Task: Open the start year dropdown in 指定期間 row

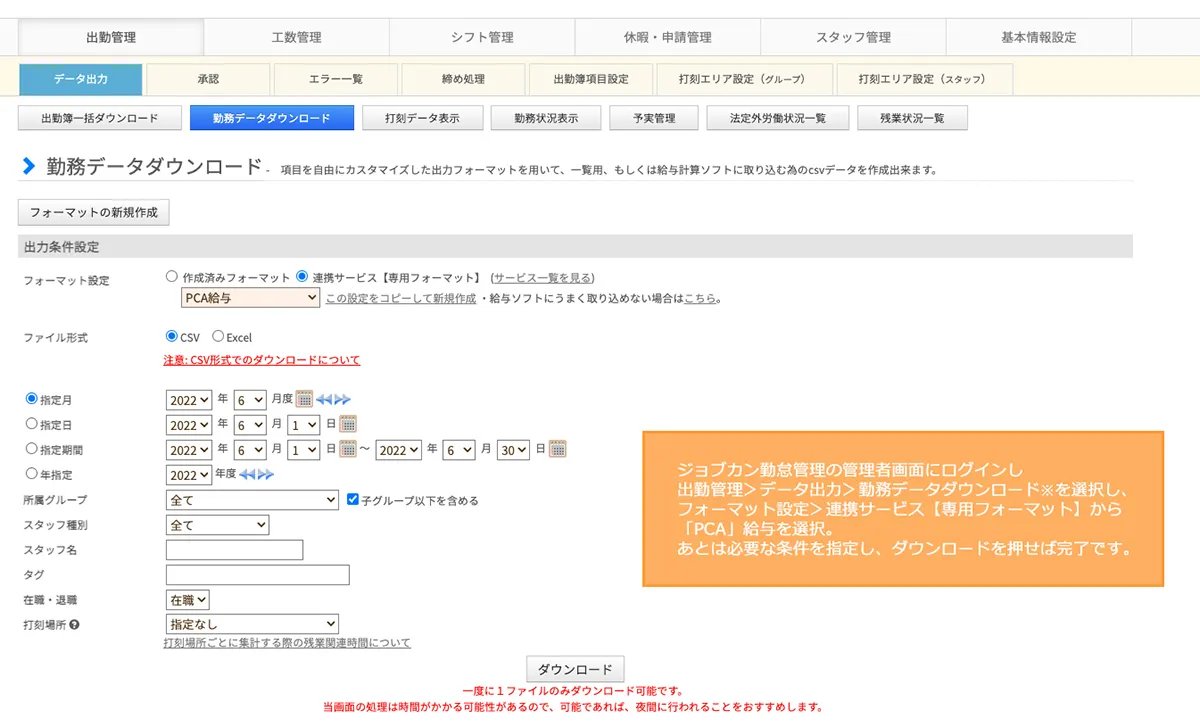Action: pos(189,450)
